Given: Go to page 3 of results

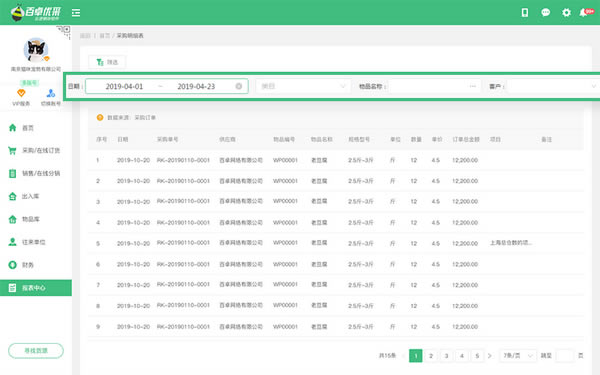Looking at the screenshot, I should tap(446, 355).
